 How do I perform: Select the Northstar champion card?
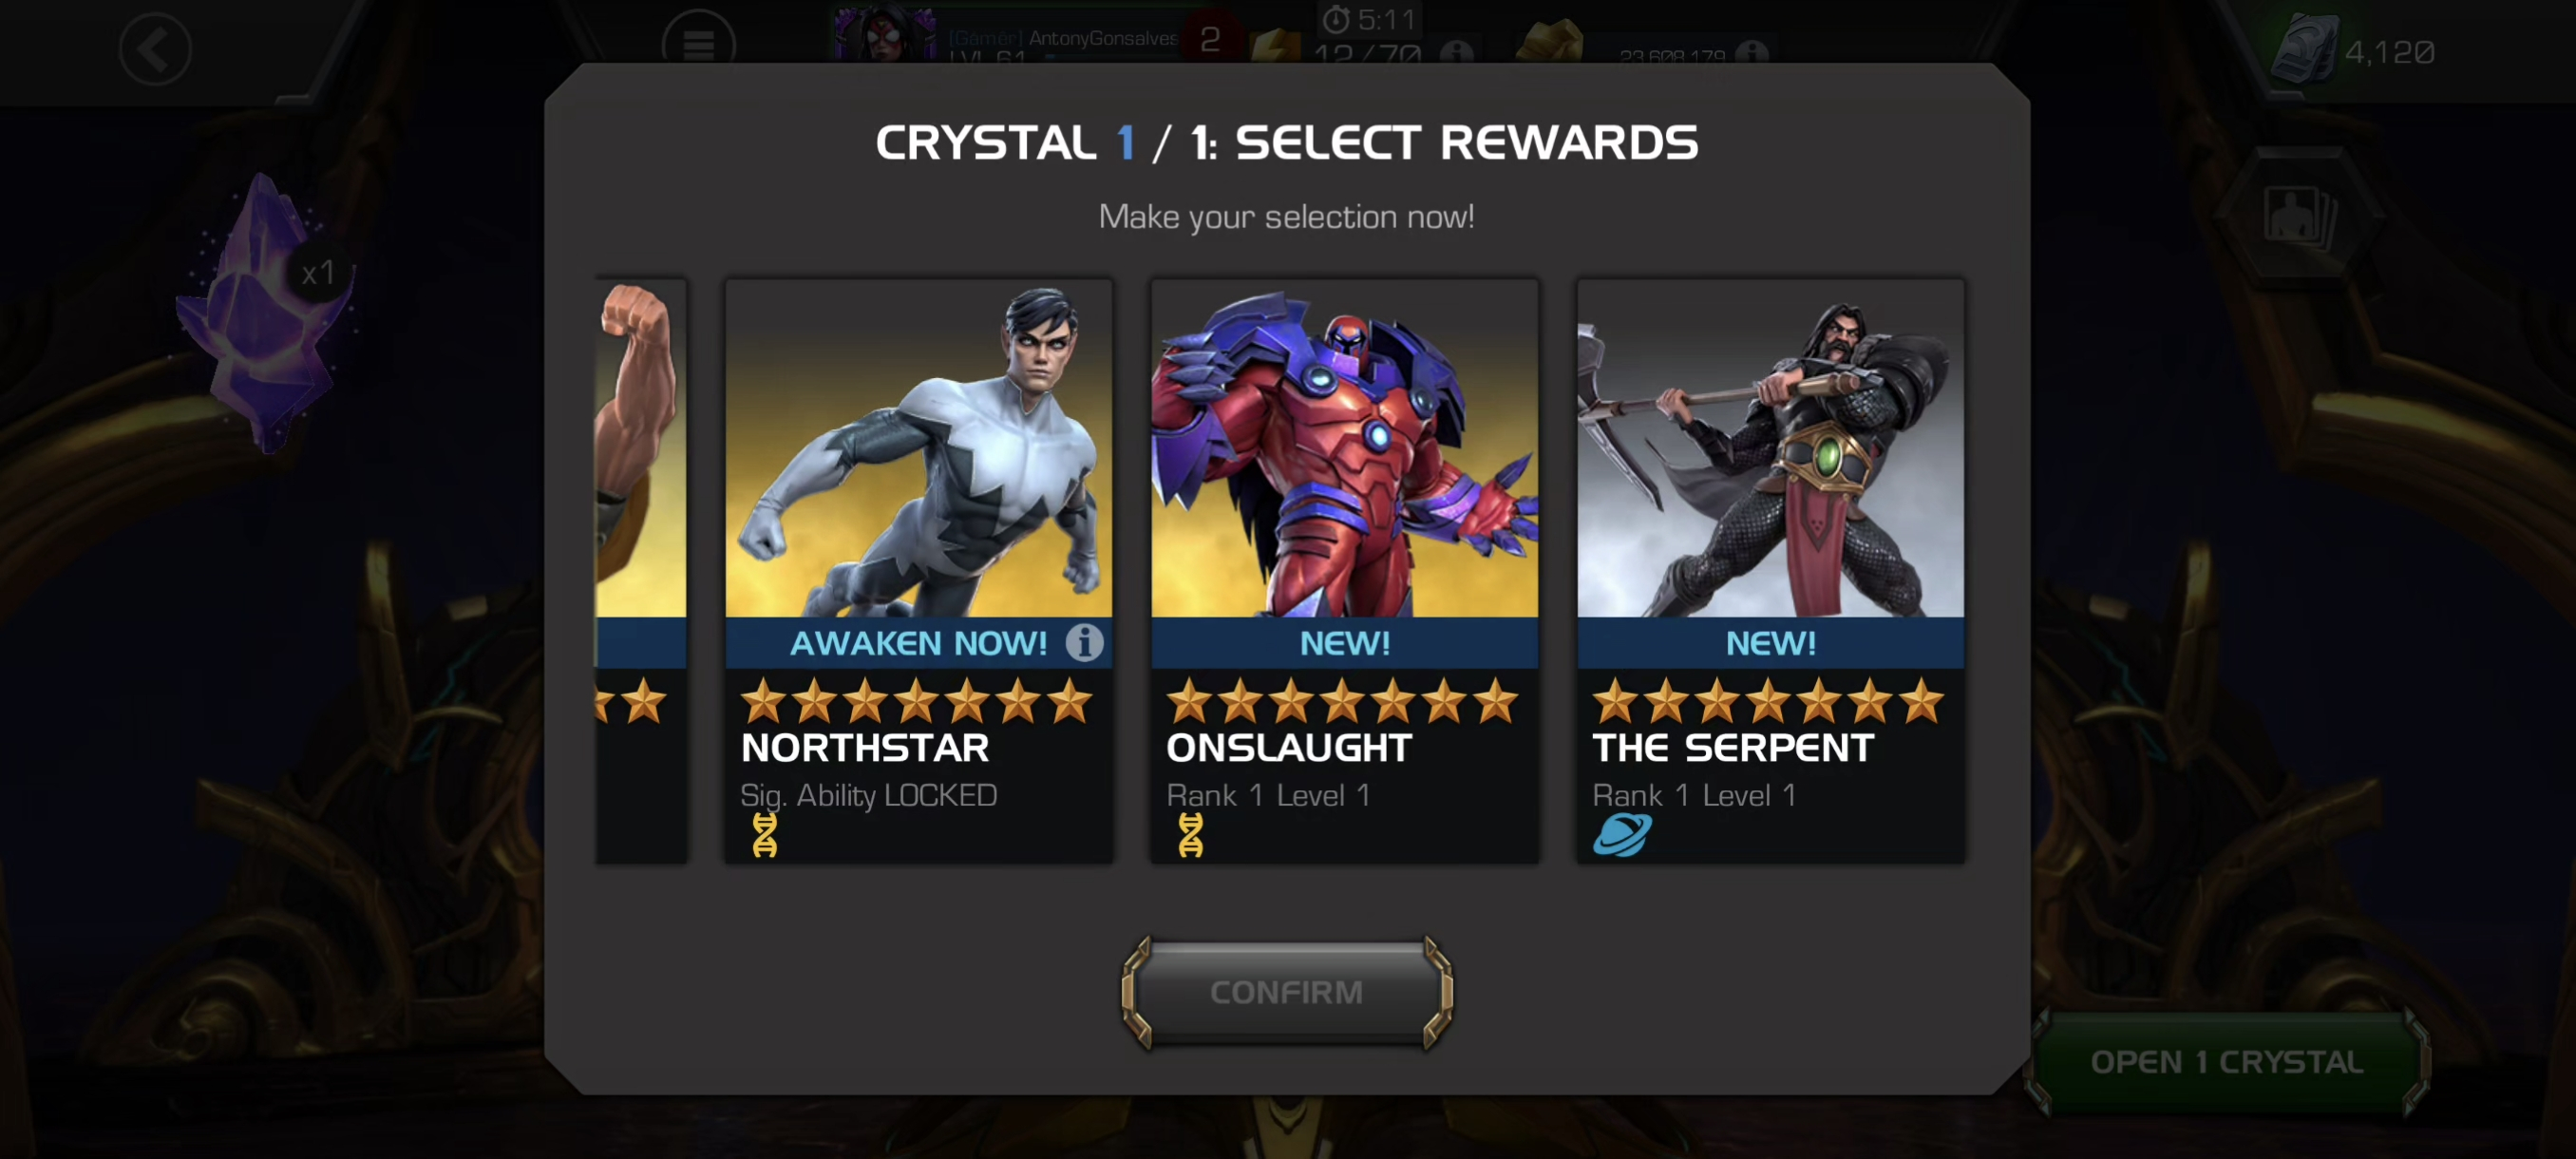[x=918, y=570]
